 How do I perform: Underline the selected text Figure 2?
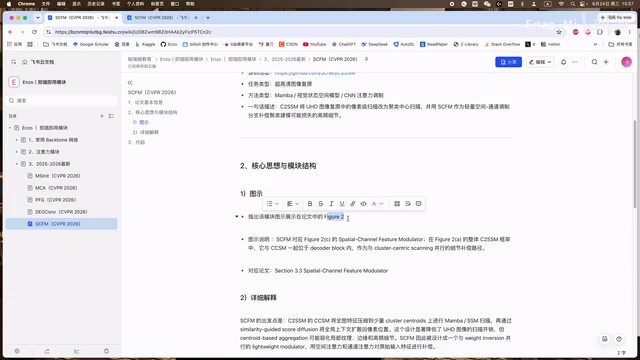pyautogui.click(x=342, y=203)
